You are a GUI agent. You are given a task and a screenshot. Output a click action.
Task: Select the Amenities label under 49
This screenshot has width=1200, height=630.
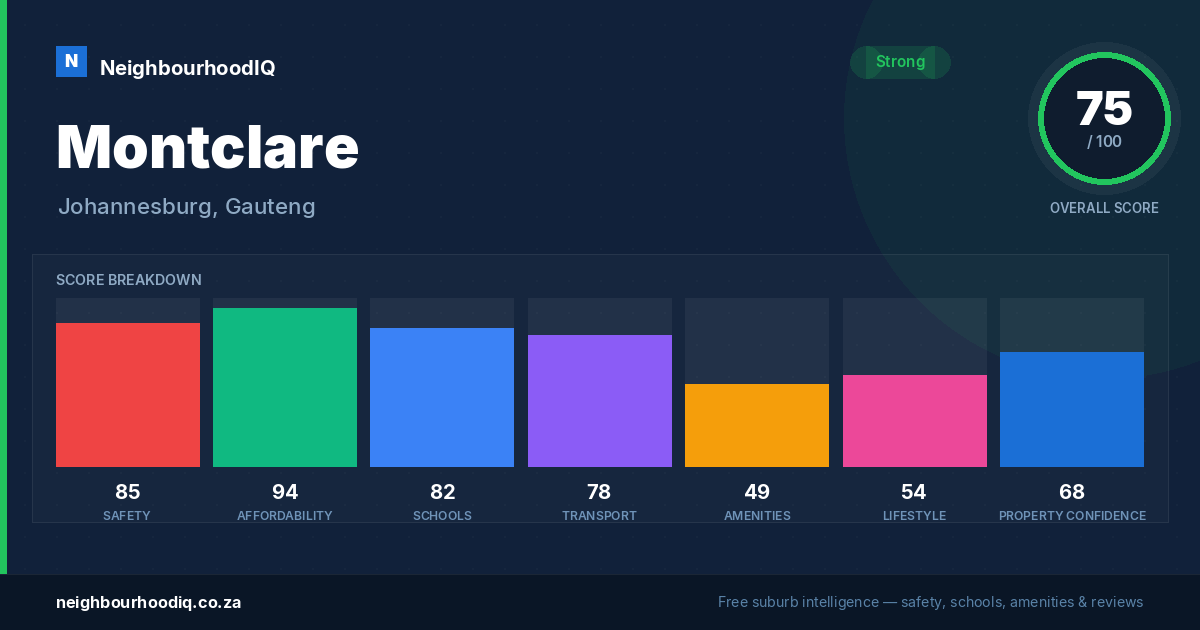pyautogui.click(x=757, y=516)
